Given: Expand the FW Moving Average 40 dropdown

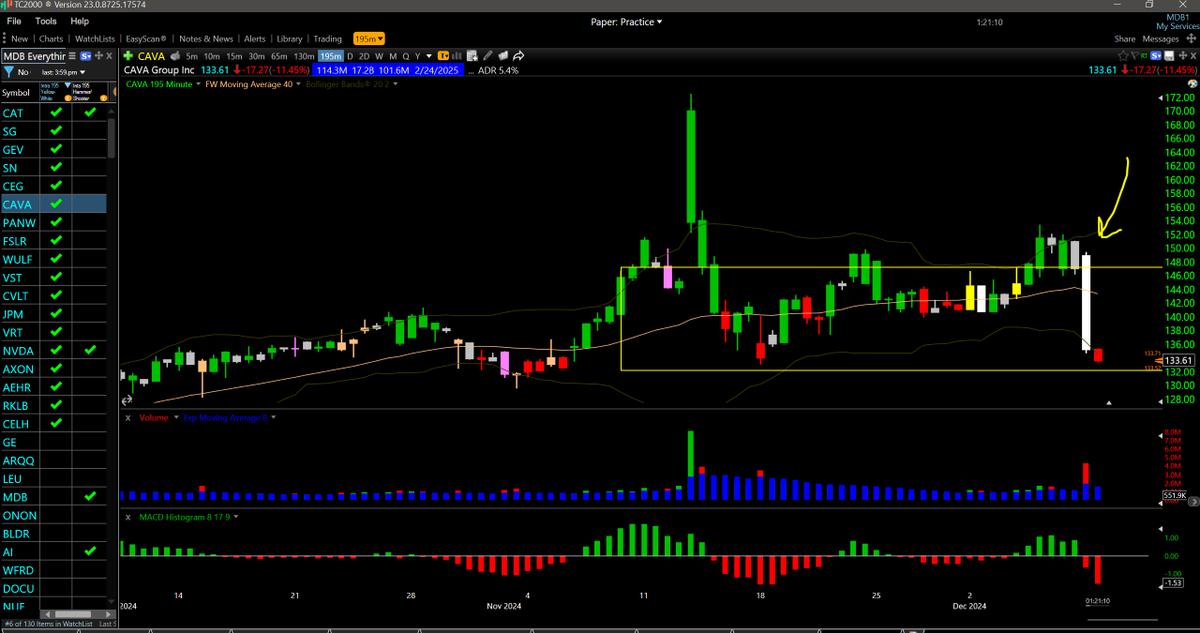Looking at the screenshot, I should coord(298,84).
